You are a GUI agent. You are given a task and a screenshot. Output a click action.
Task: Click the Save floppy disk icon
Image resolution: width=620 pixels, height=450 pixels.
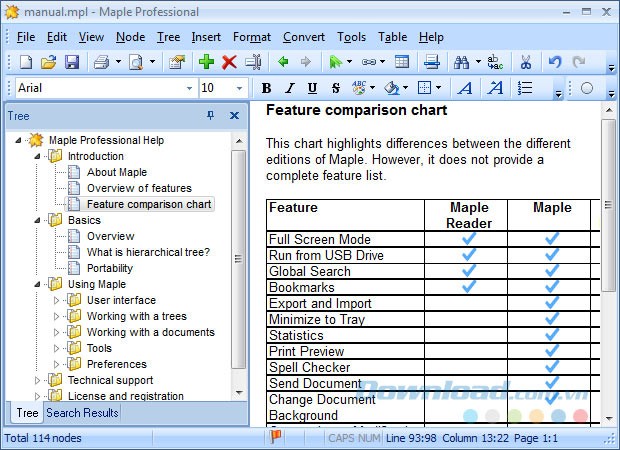click(71, 62)
